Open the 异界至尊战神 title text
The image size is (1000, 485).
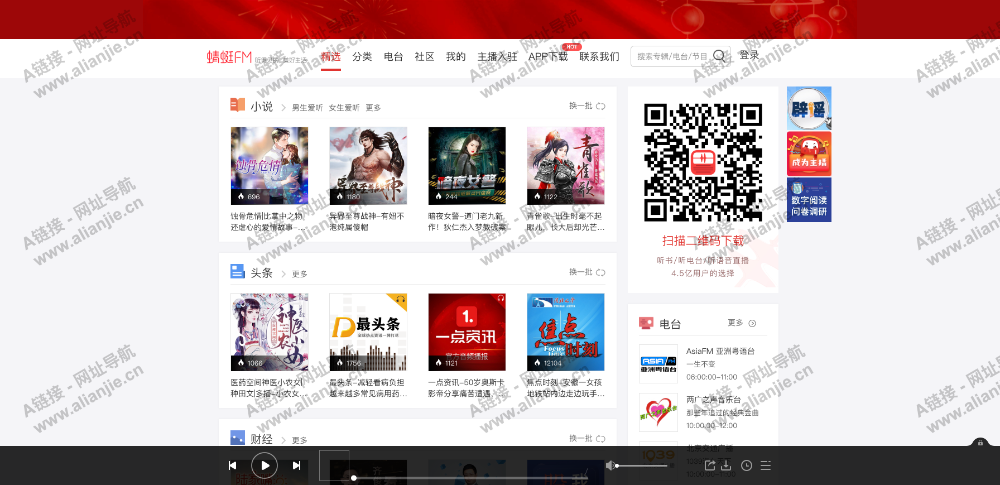point(368,221)
